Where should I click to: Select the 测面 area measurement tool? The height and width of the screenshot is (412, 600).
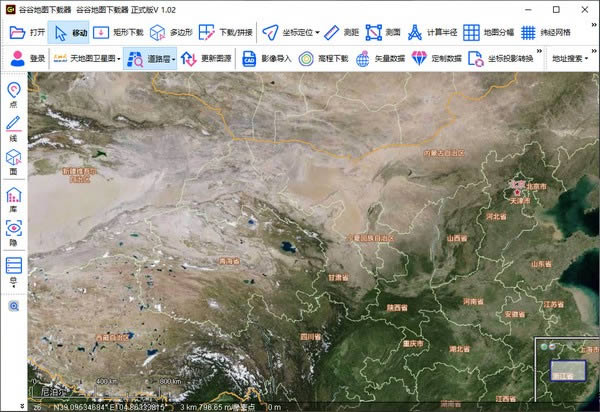pyautogui.click(x=383, y=33)
